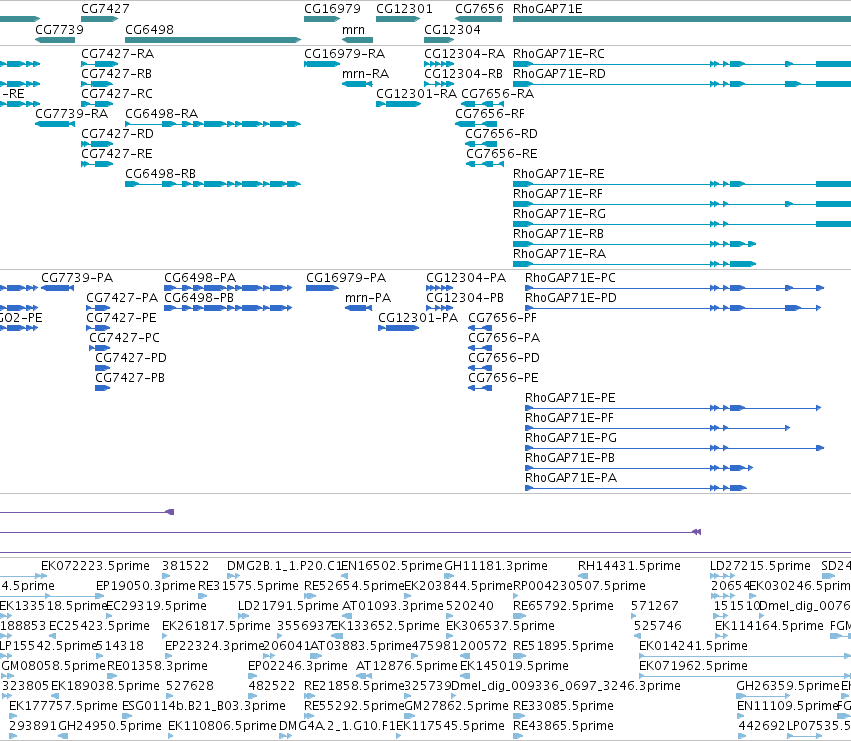Select transcript CG7739-RA
851x741 pixels.
coord(55,124)
